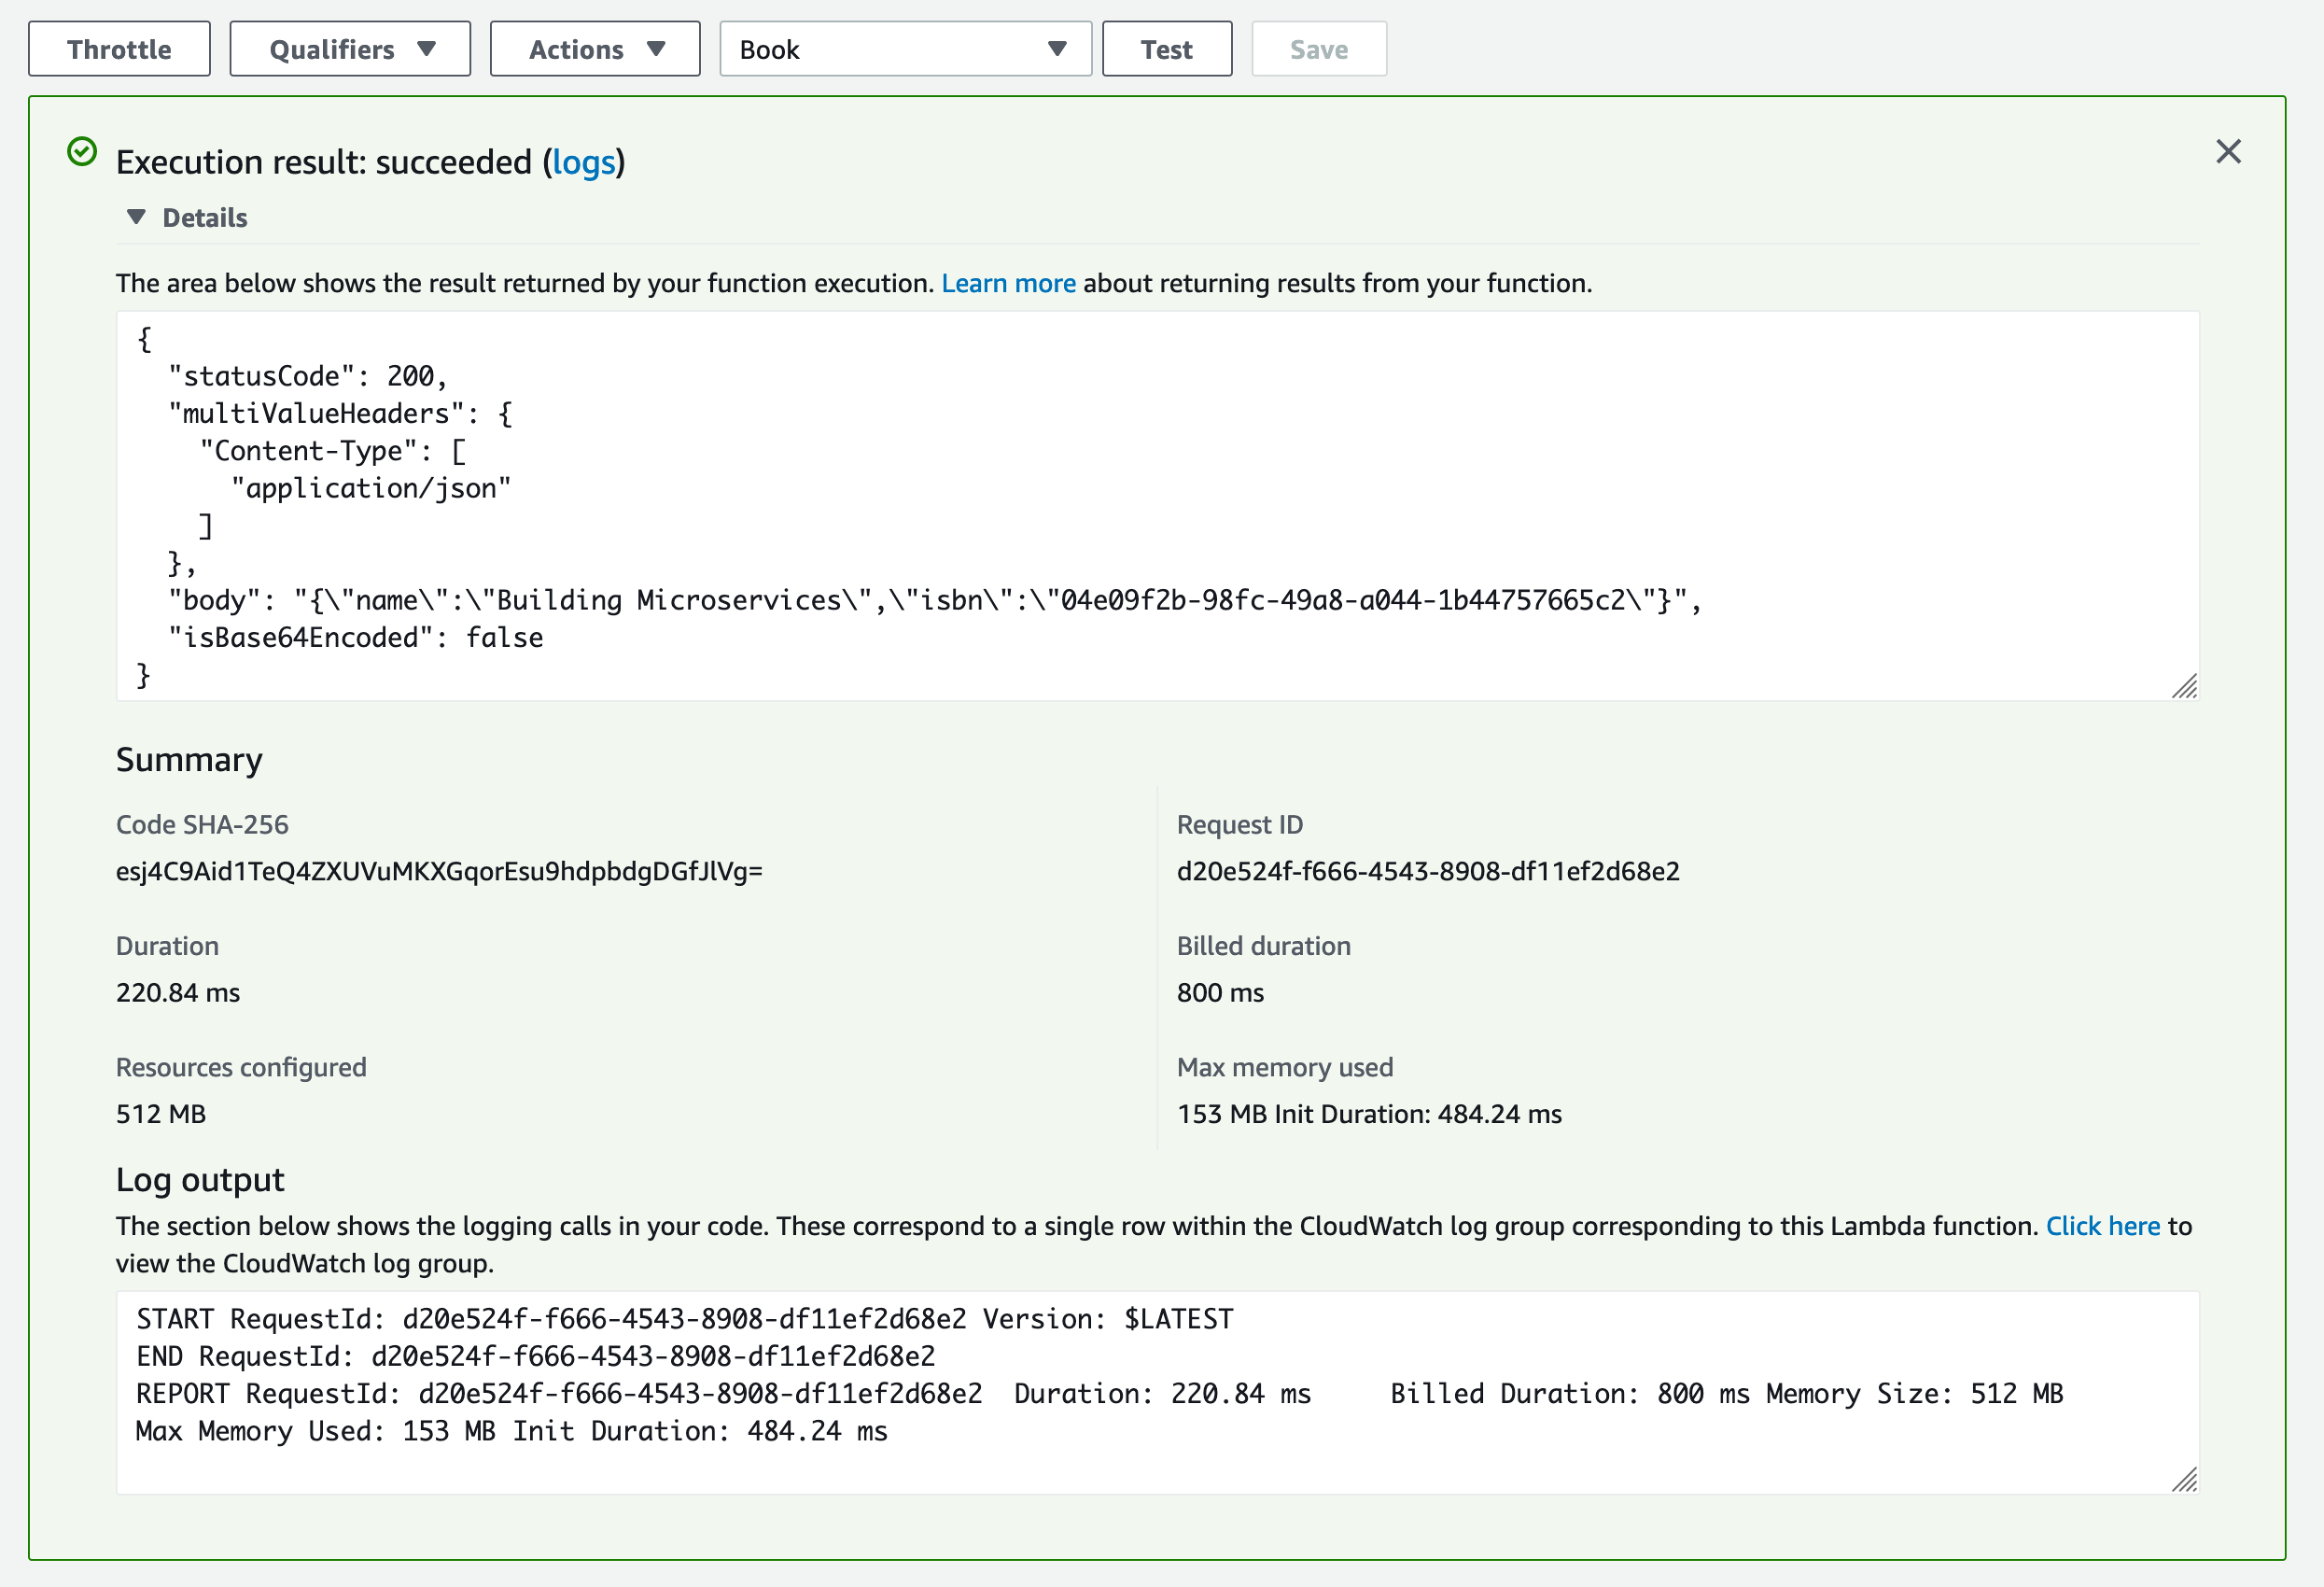This screenshot has width=2324, height=1587.
Task: Open the test event dropdown showing Book
Action: click(x=905, y=48)
